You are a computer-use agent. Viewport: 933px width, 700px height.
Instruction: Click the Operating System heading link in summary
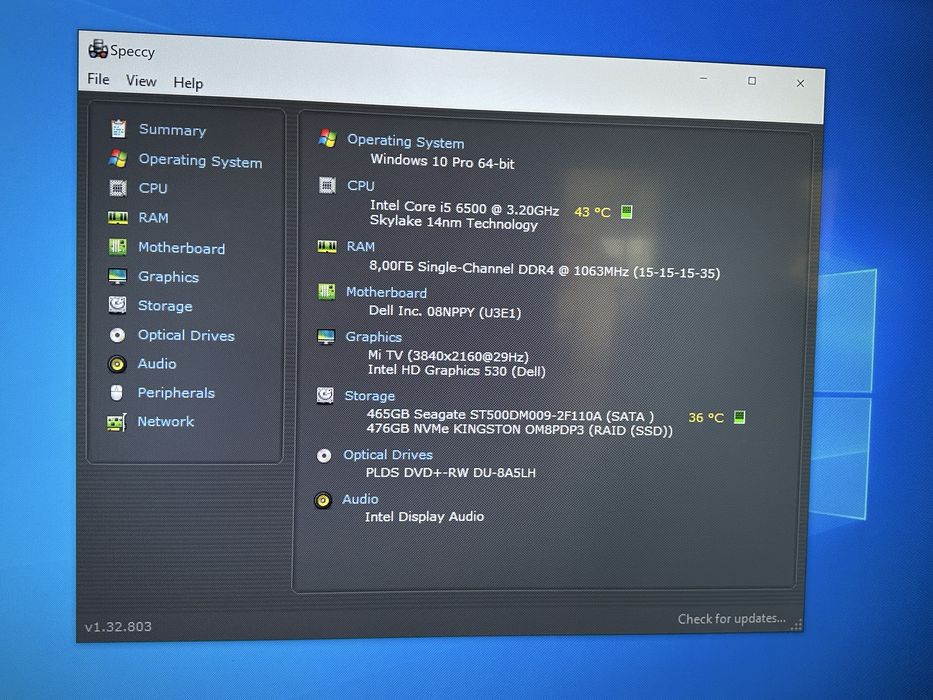pos(406,142)
